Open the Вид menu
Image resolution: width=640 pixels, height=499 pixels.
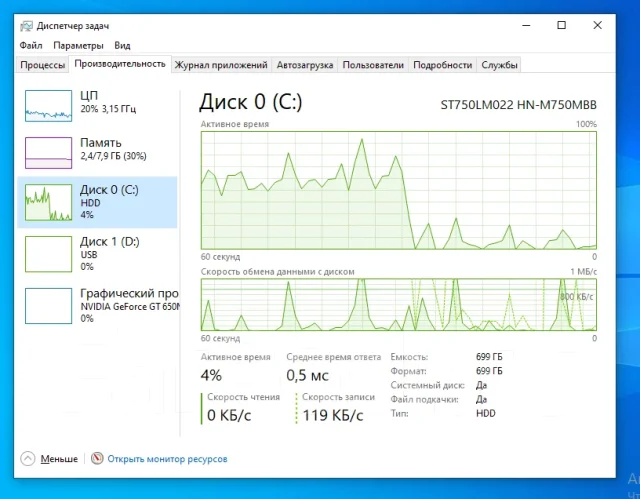pos(122,45)
